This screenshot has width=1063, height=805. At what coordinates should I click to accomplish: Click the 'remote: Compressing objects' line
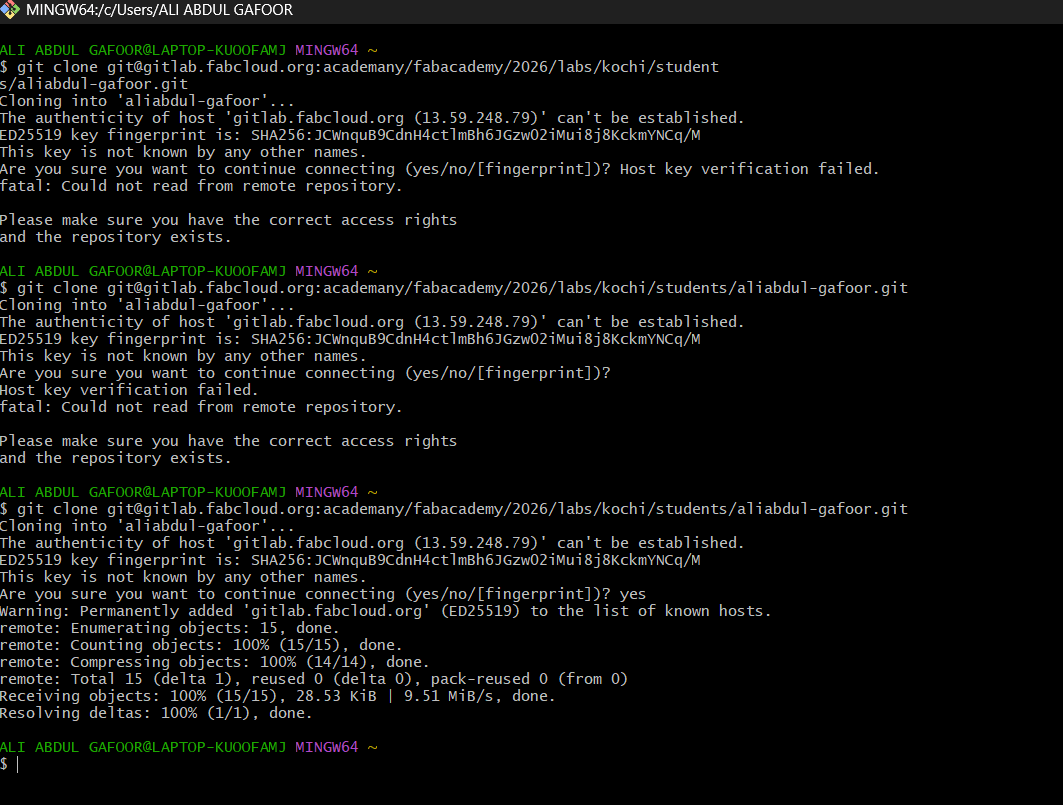(x=214, y=662)
